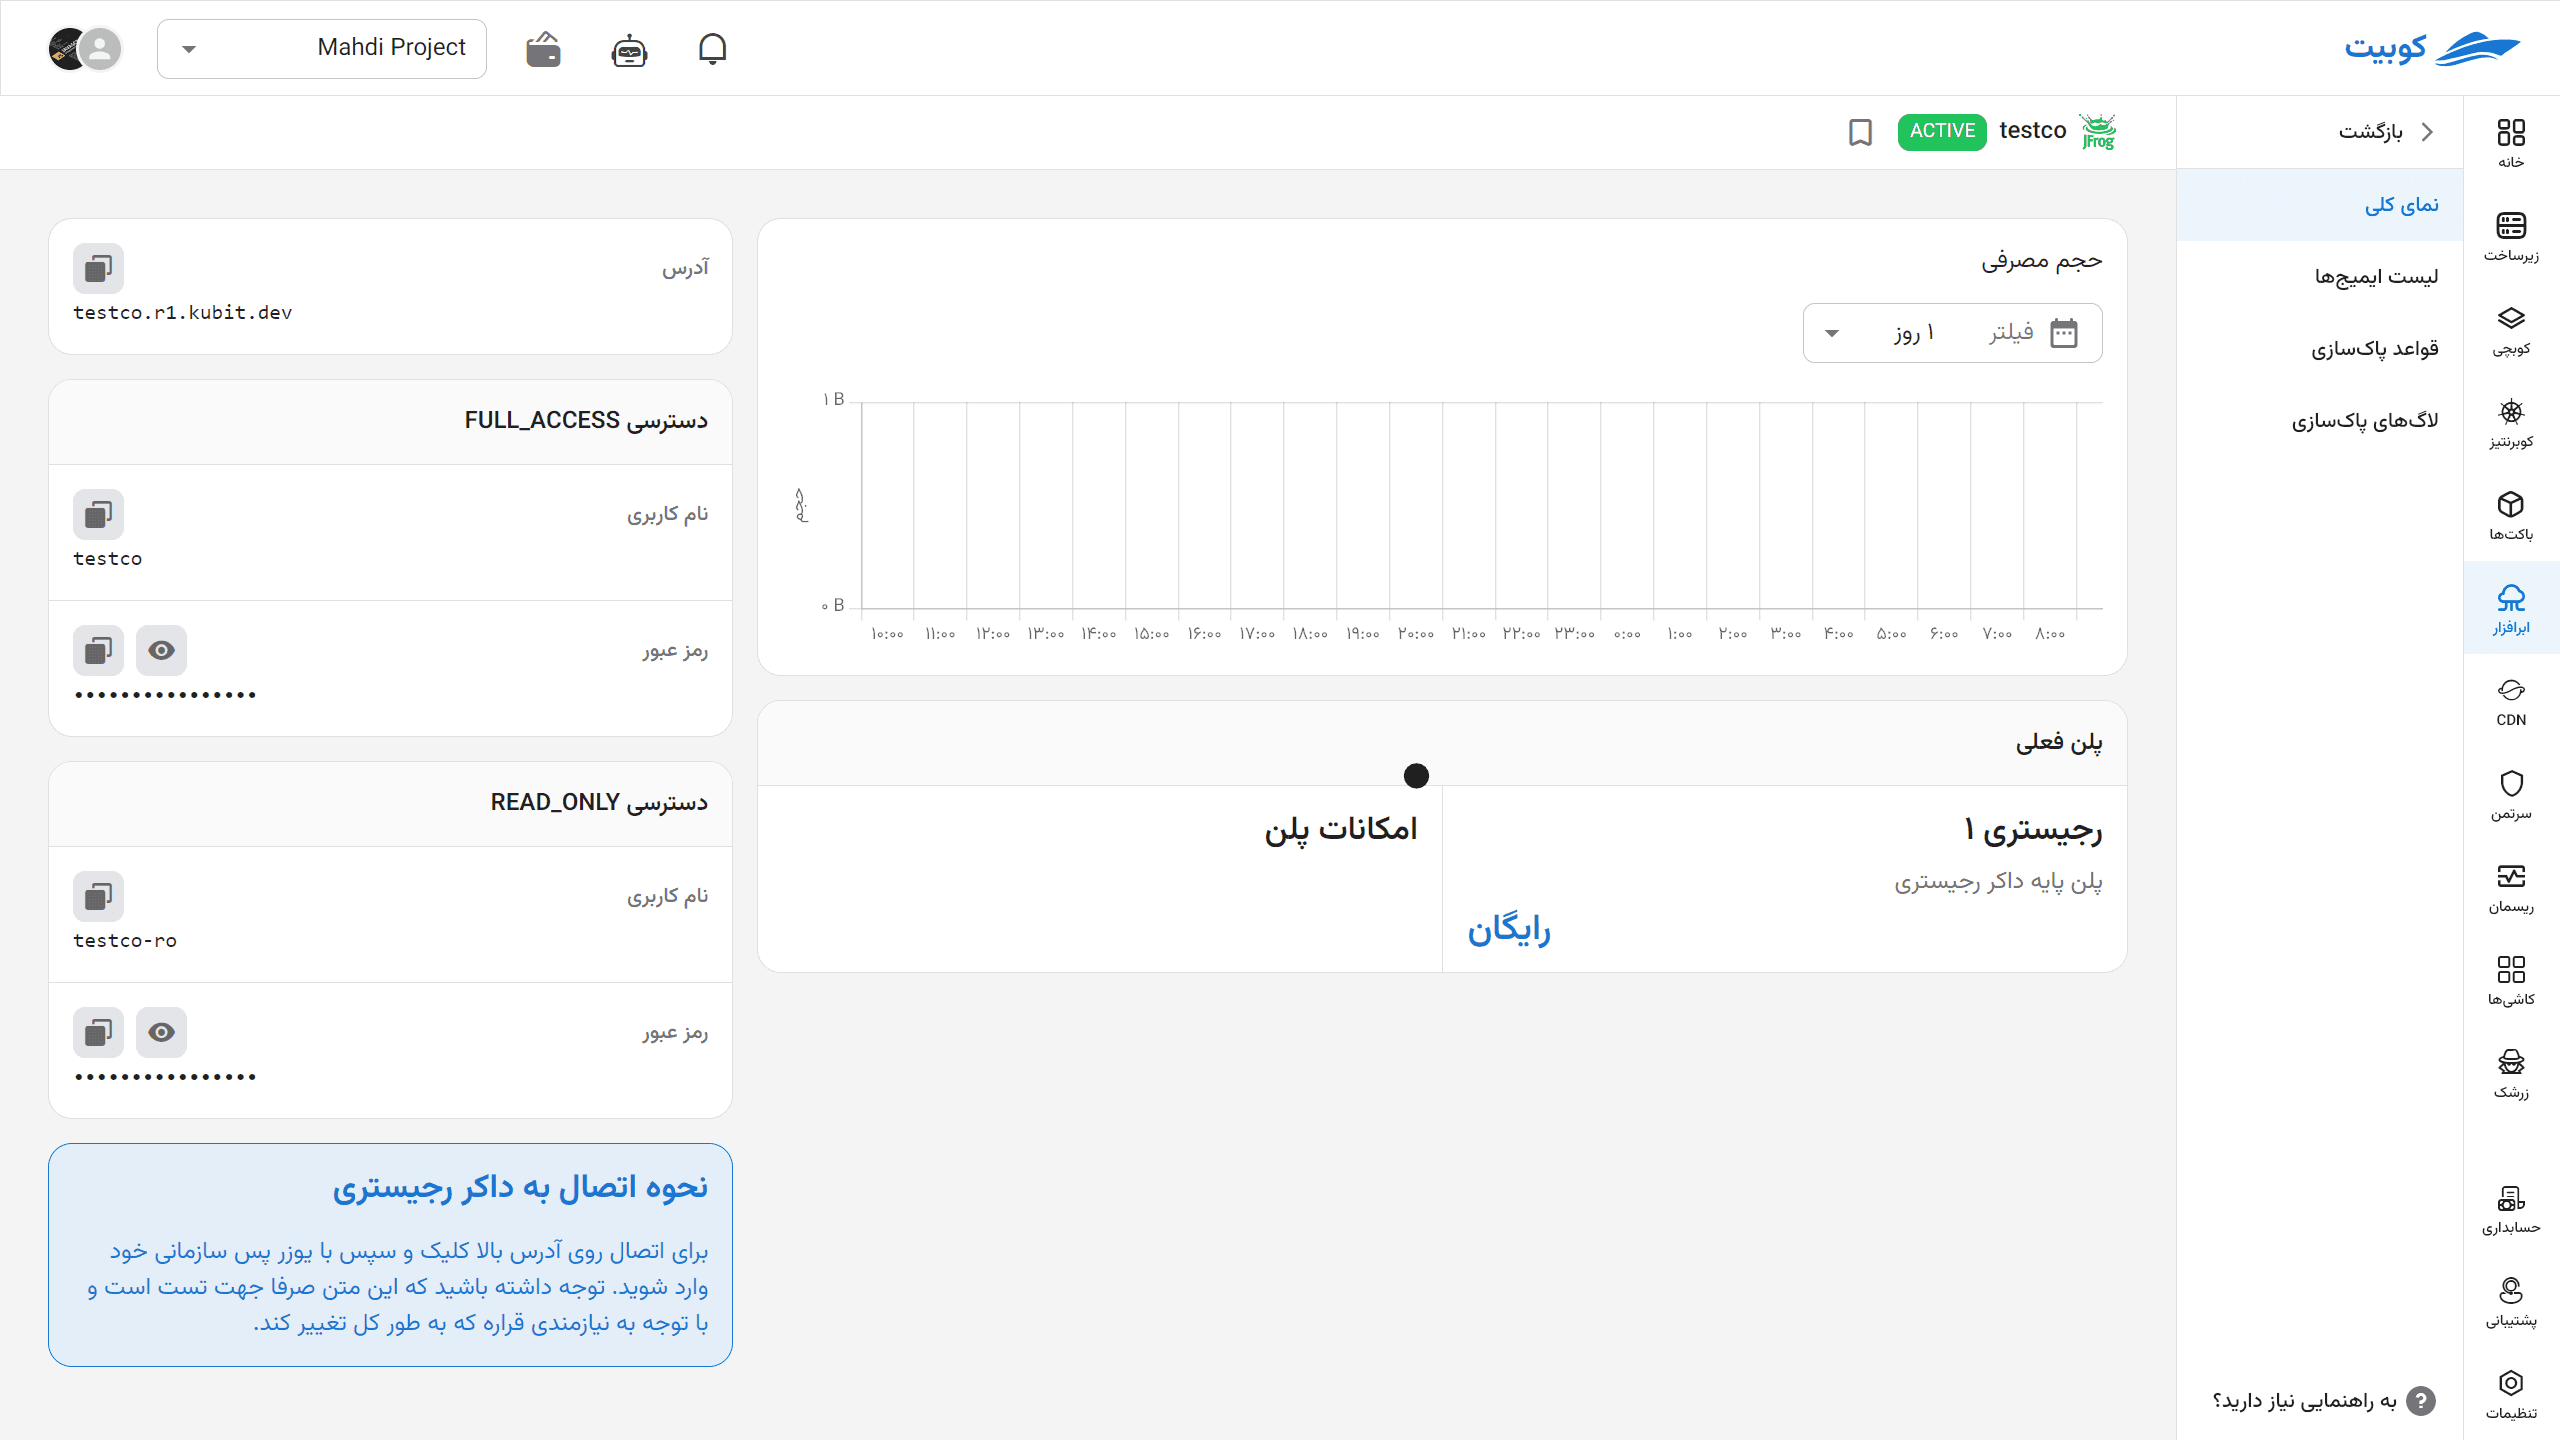Open the Mahdi Project selector dropdown
The width and height of the screenshot is (2560, 1440).
(322, 48)
